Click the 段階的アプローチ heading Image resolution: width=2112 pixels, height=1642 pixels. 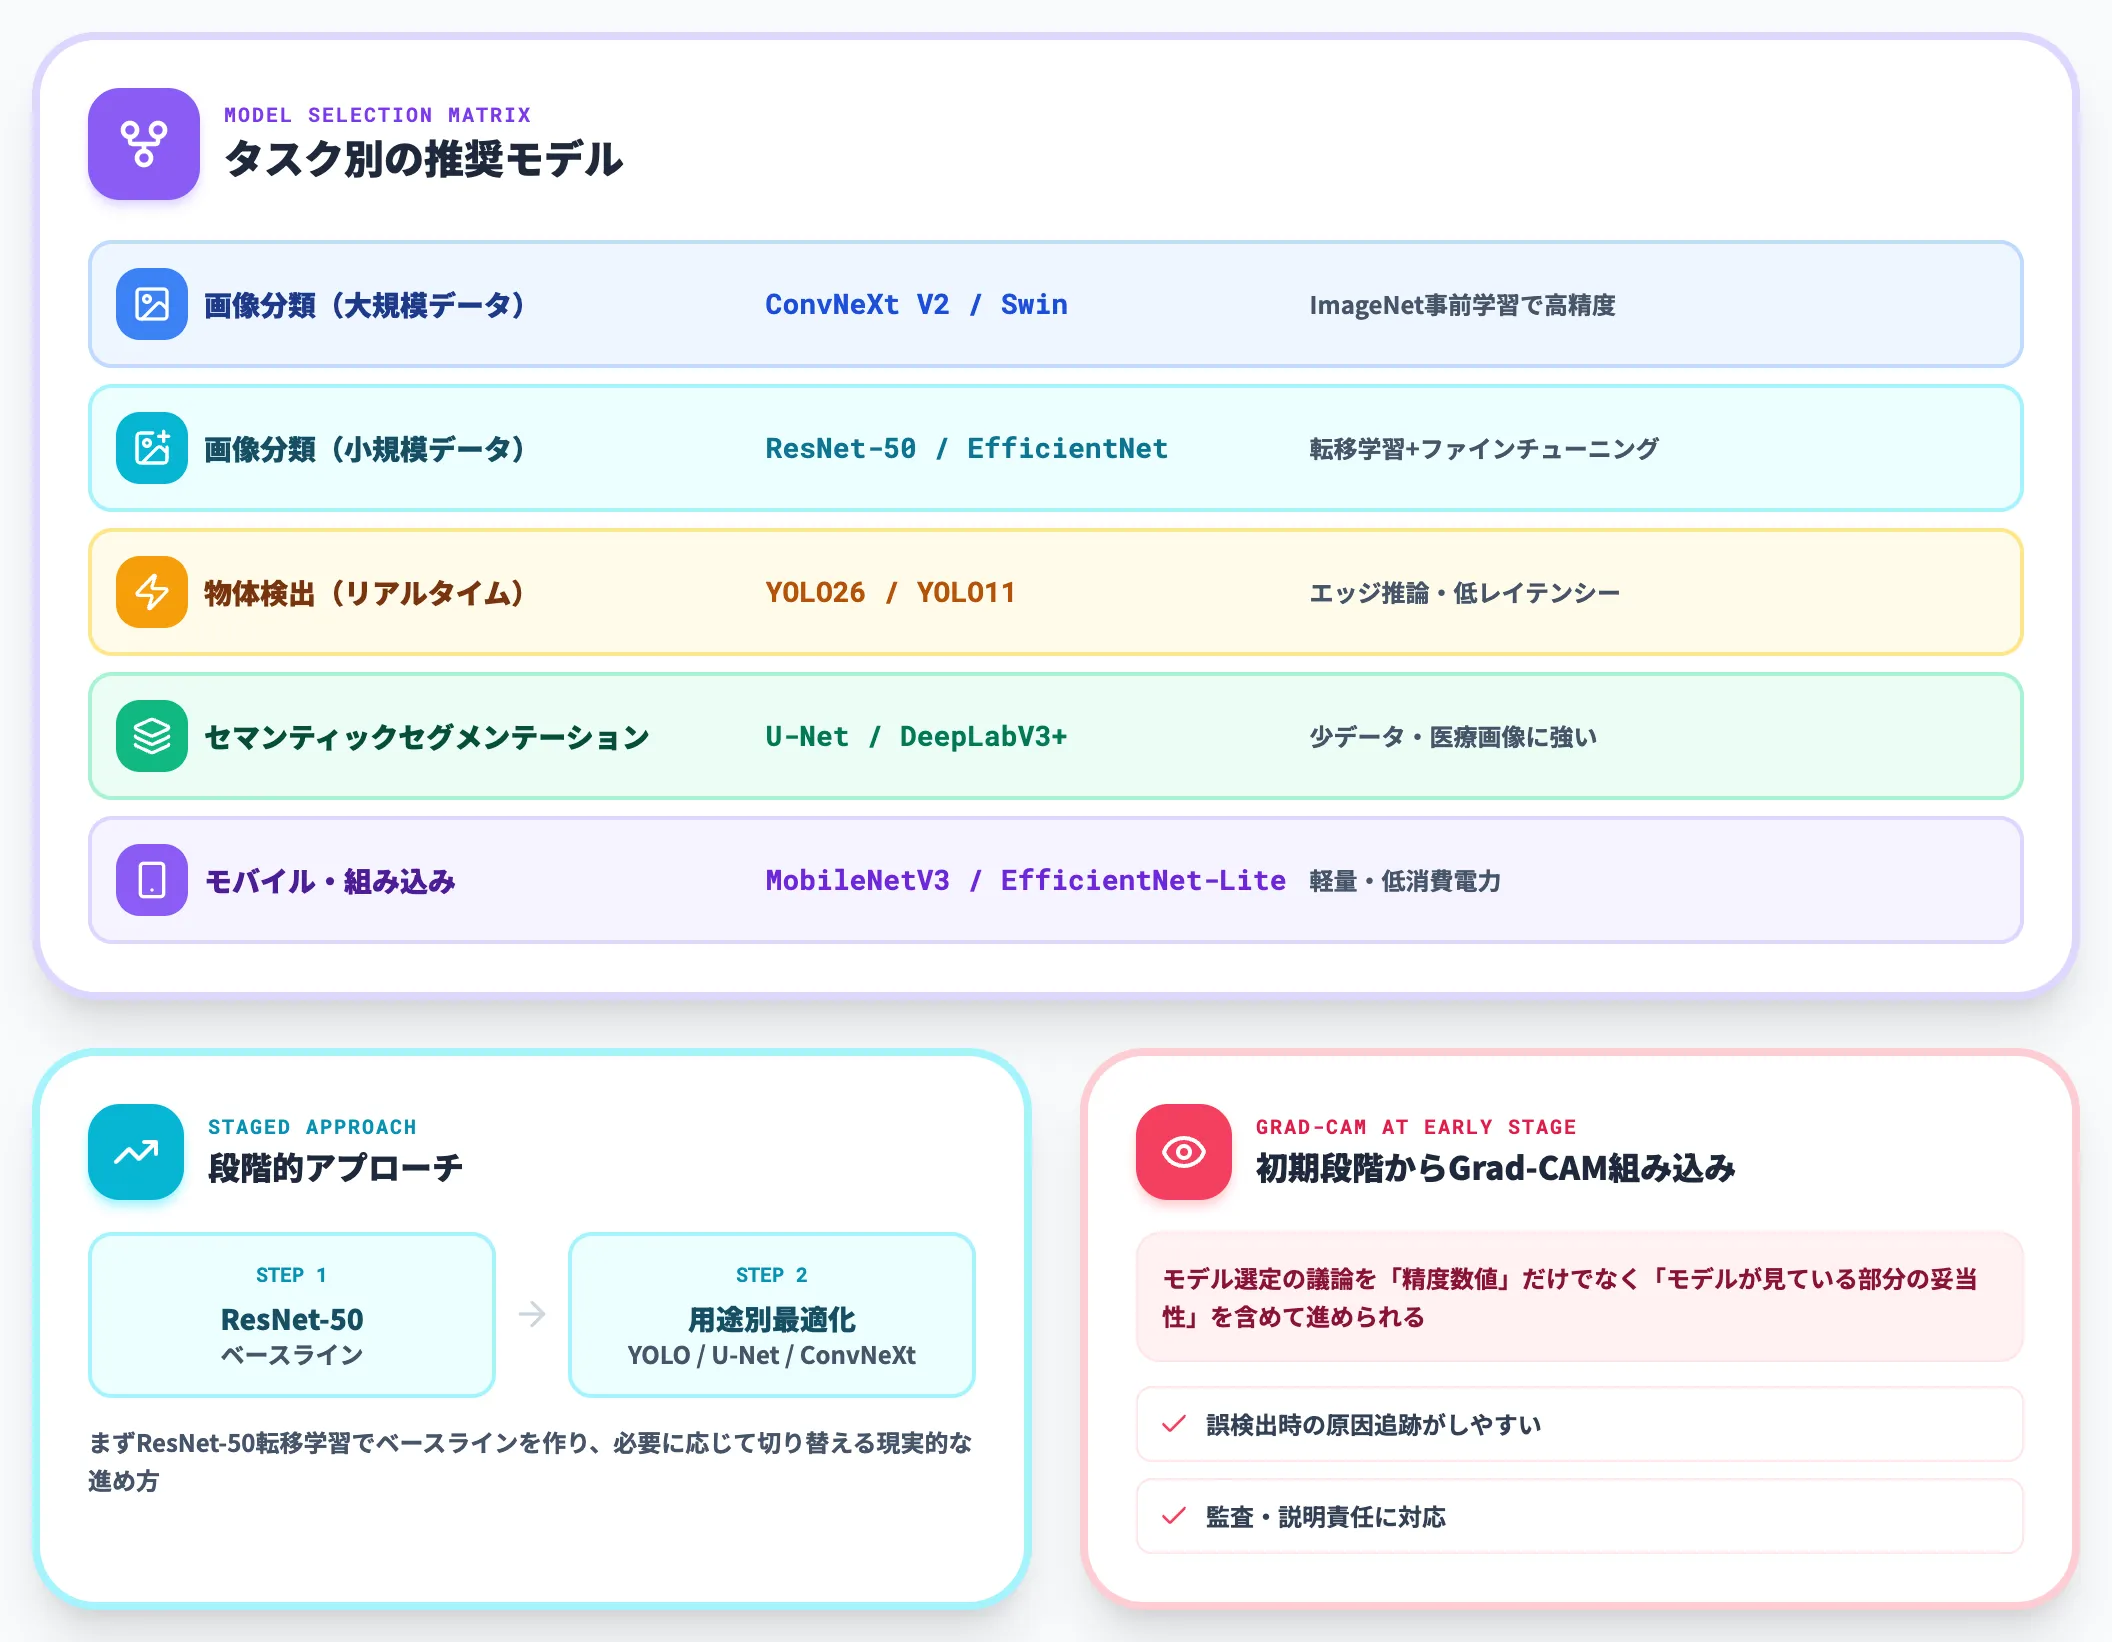coord(336,1168)
